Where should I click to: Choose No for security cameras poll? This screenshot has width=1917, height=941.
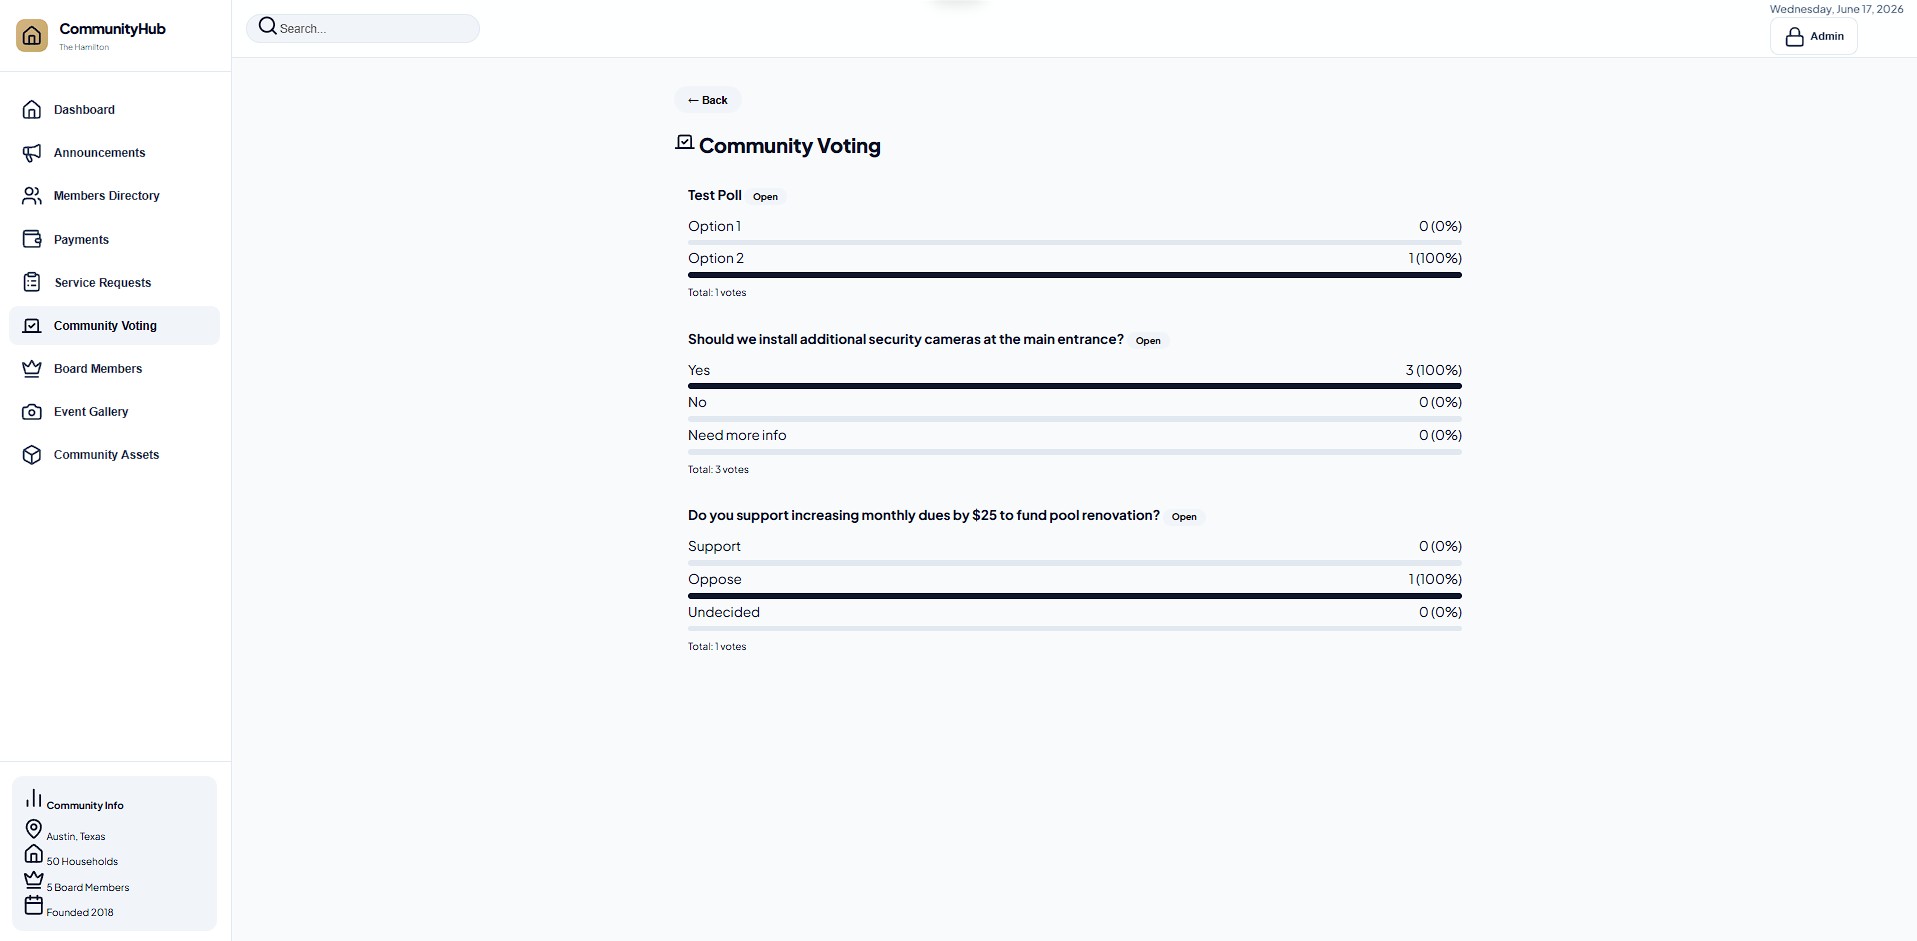(x=697, y=403)
